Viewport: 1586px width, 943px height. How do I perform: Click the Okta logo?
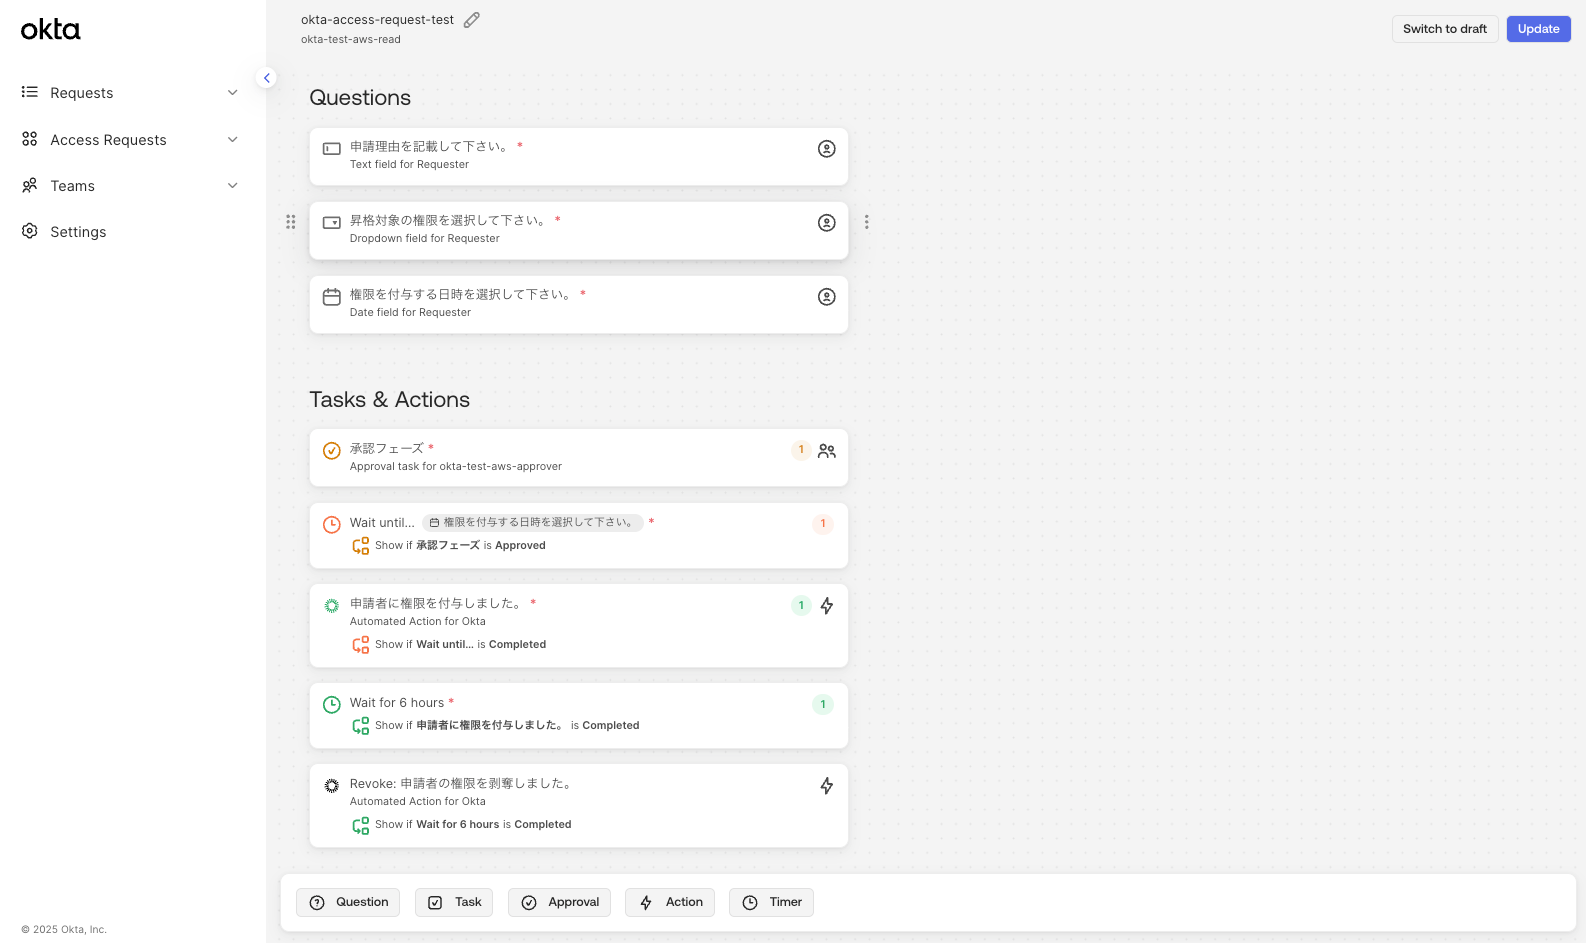click(51, 30)
